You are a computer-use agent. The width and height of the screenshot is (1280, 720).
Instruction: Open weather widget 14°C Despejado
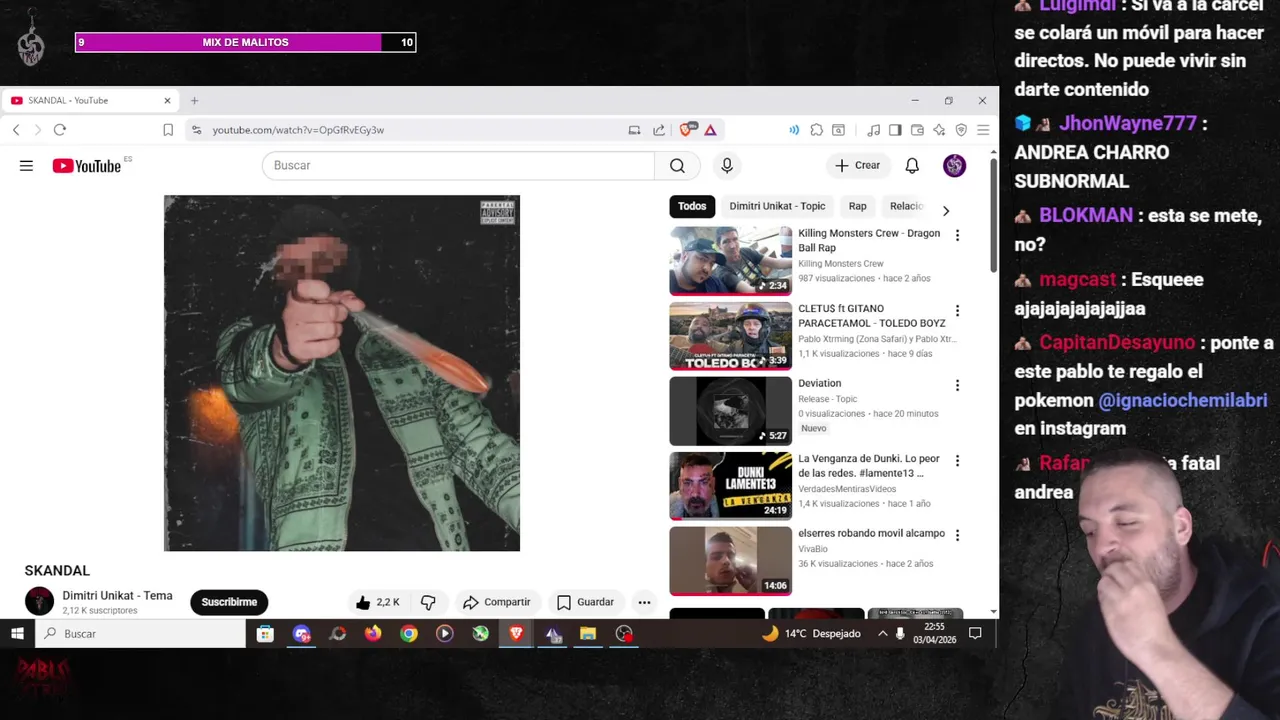click(810, 633)
